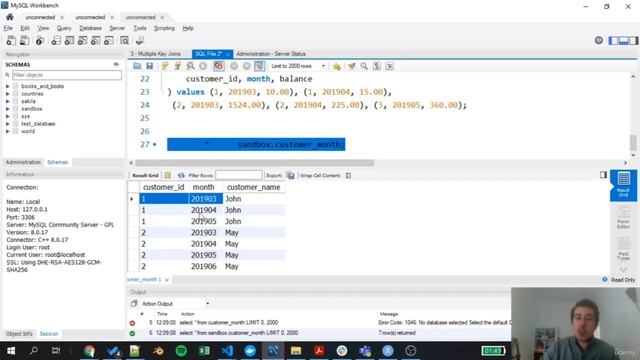640x360 pixels.
Task: Select the Field Types side panel button
Action: 623,249
